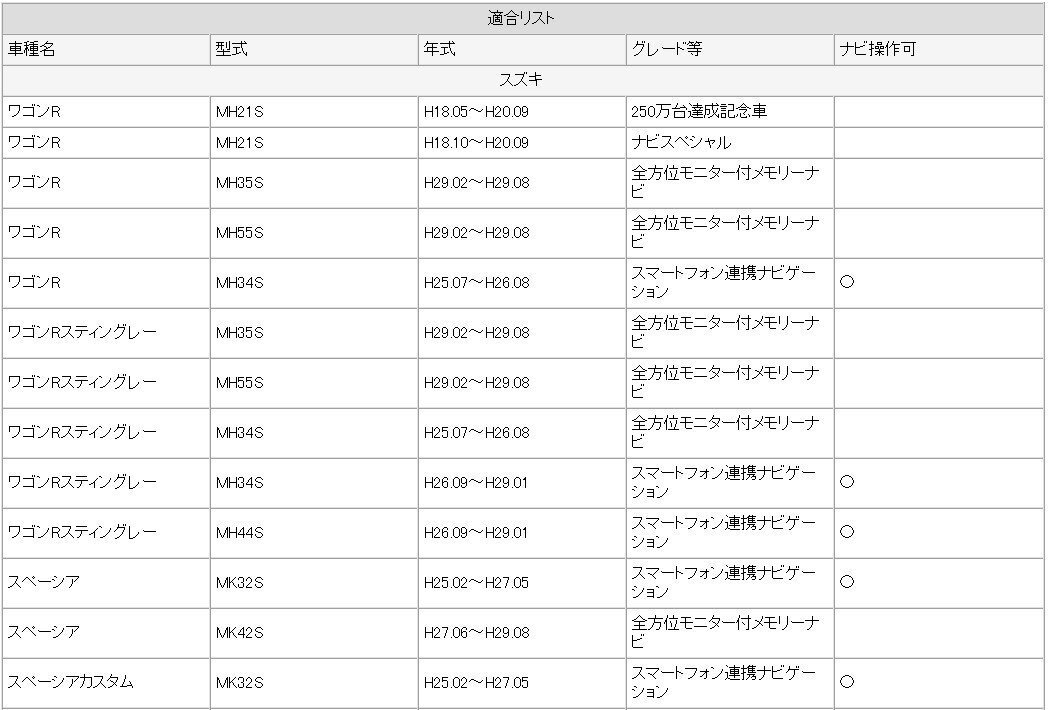
Task: Click H25.02〜H27.05 in the スペーシアカスタム row
Action: pyautogui.click(x=476, y=683)
